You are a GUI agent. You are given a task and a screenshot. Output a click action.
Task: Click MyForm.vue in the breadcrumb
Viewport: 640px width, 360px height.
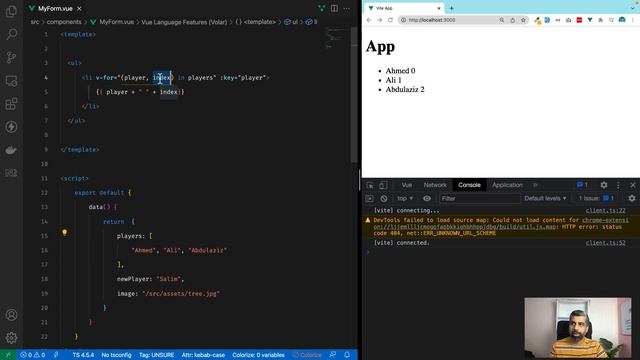click(x=112, y=22)
